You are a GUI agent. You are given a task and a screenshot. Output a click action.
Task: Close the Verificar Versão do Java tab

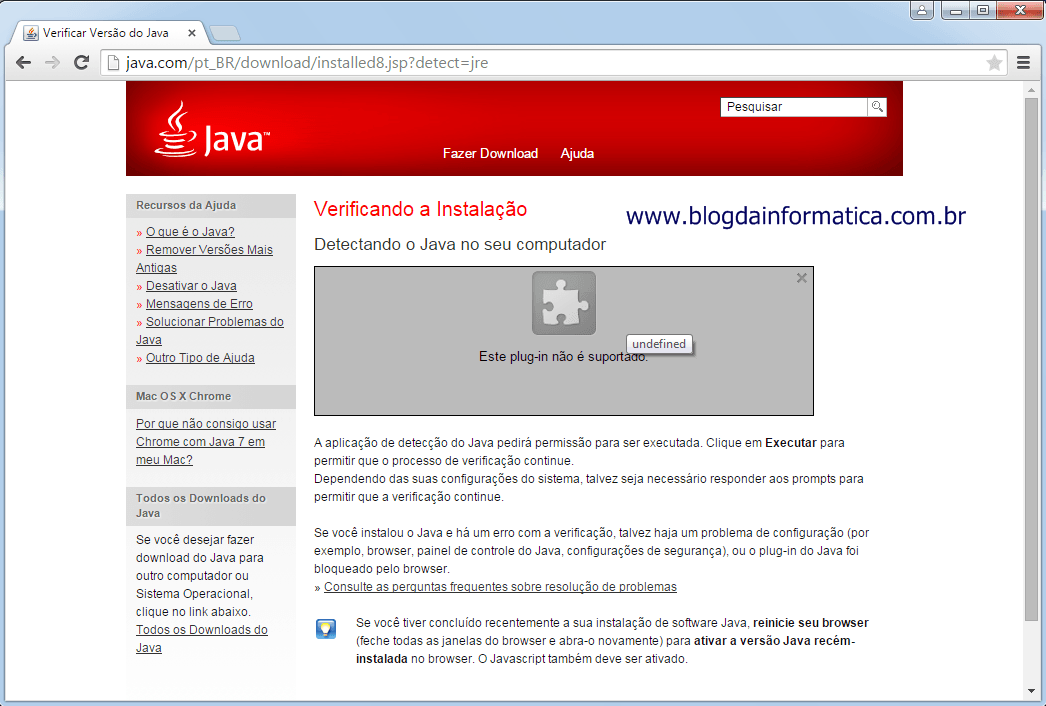point(192,33)
